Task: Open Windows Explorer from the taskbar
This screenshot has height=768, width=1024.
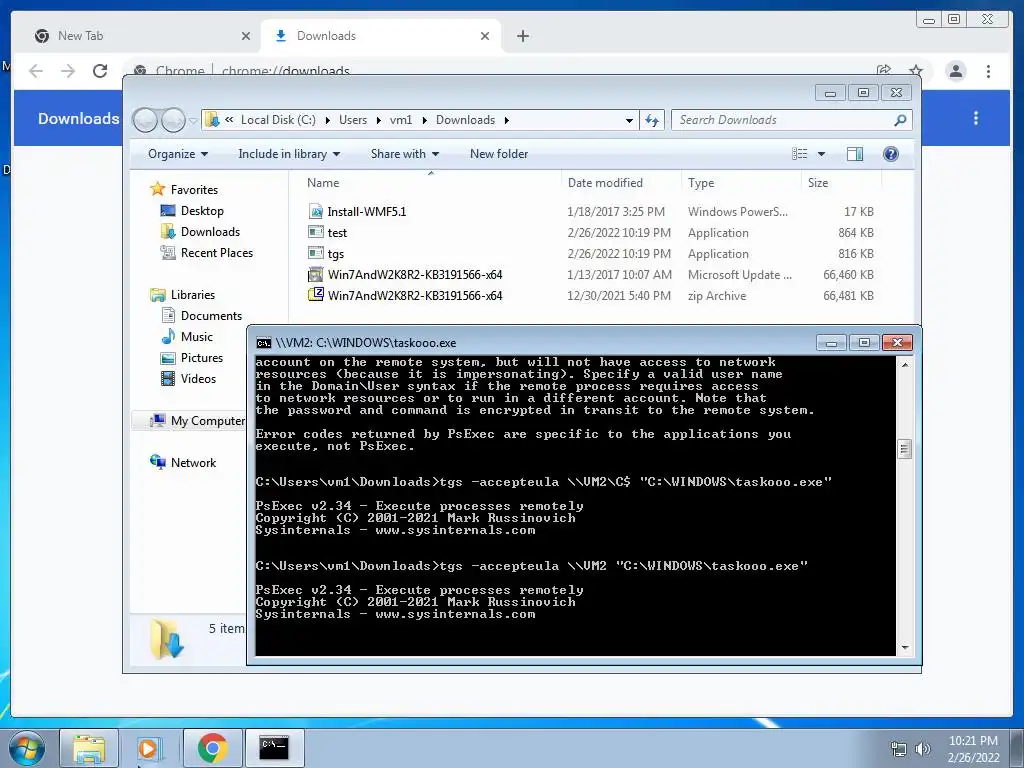Action: [x=89, y=748]
